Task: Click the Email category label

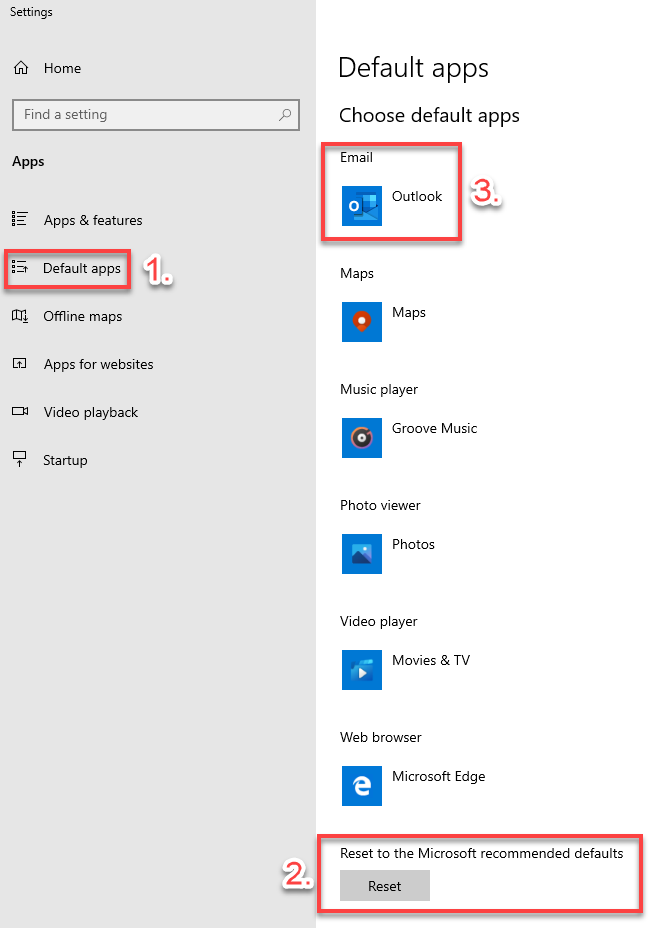Action: pyautogui.click(x=356, y=157)
